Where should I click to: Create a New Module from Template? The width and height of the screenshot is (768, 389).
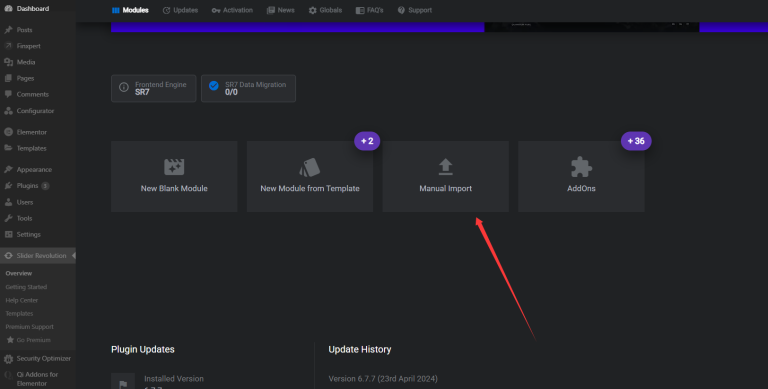[x=310, y=176]
